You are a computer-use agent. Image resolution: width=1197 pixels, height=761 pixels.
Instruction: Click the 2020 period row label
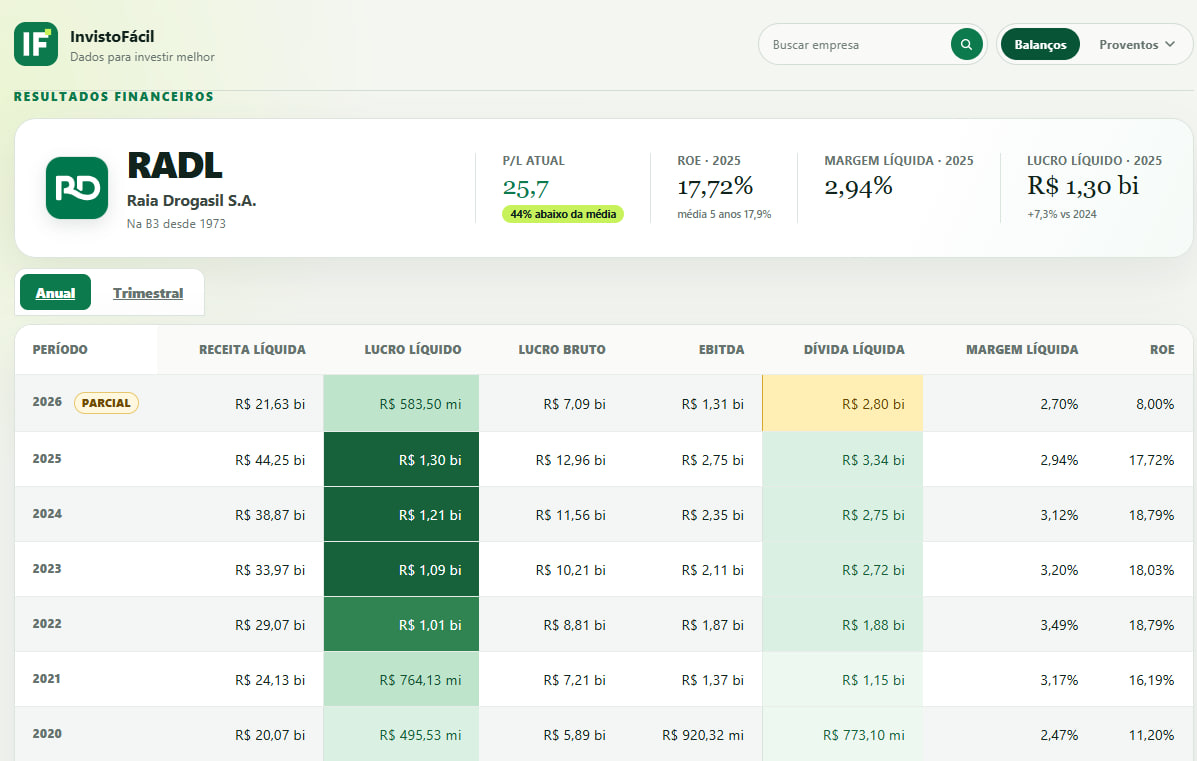tap(47, 734)
